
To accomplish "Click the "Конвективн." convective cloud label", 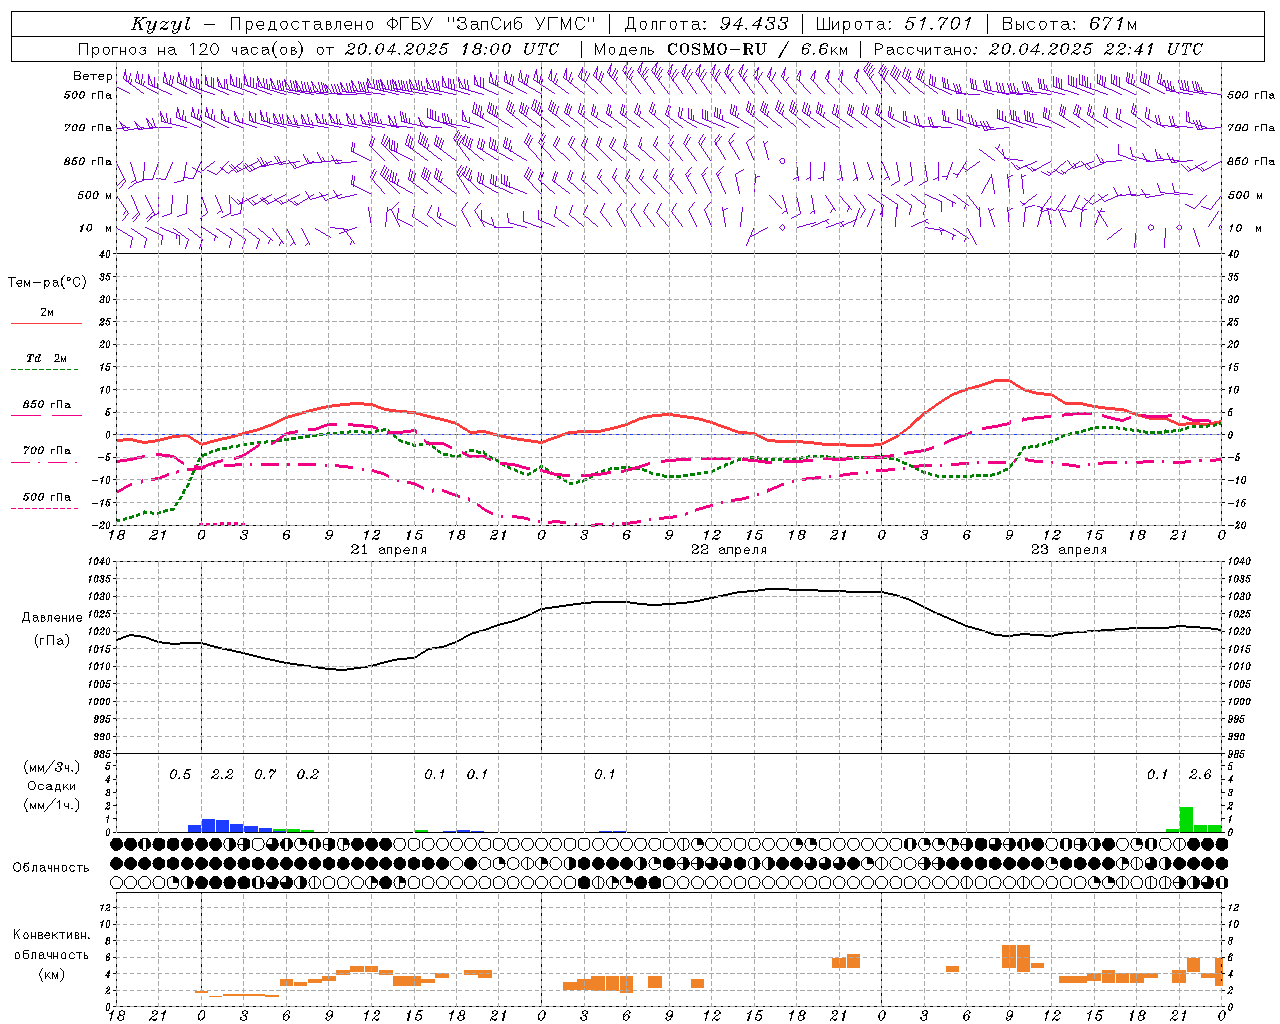I will [51, 934].
